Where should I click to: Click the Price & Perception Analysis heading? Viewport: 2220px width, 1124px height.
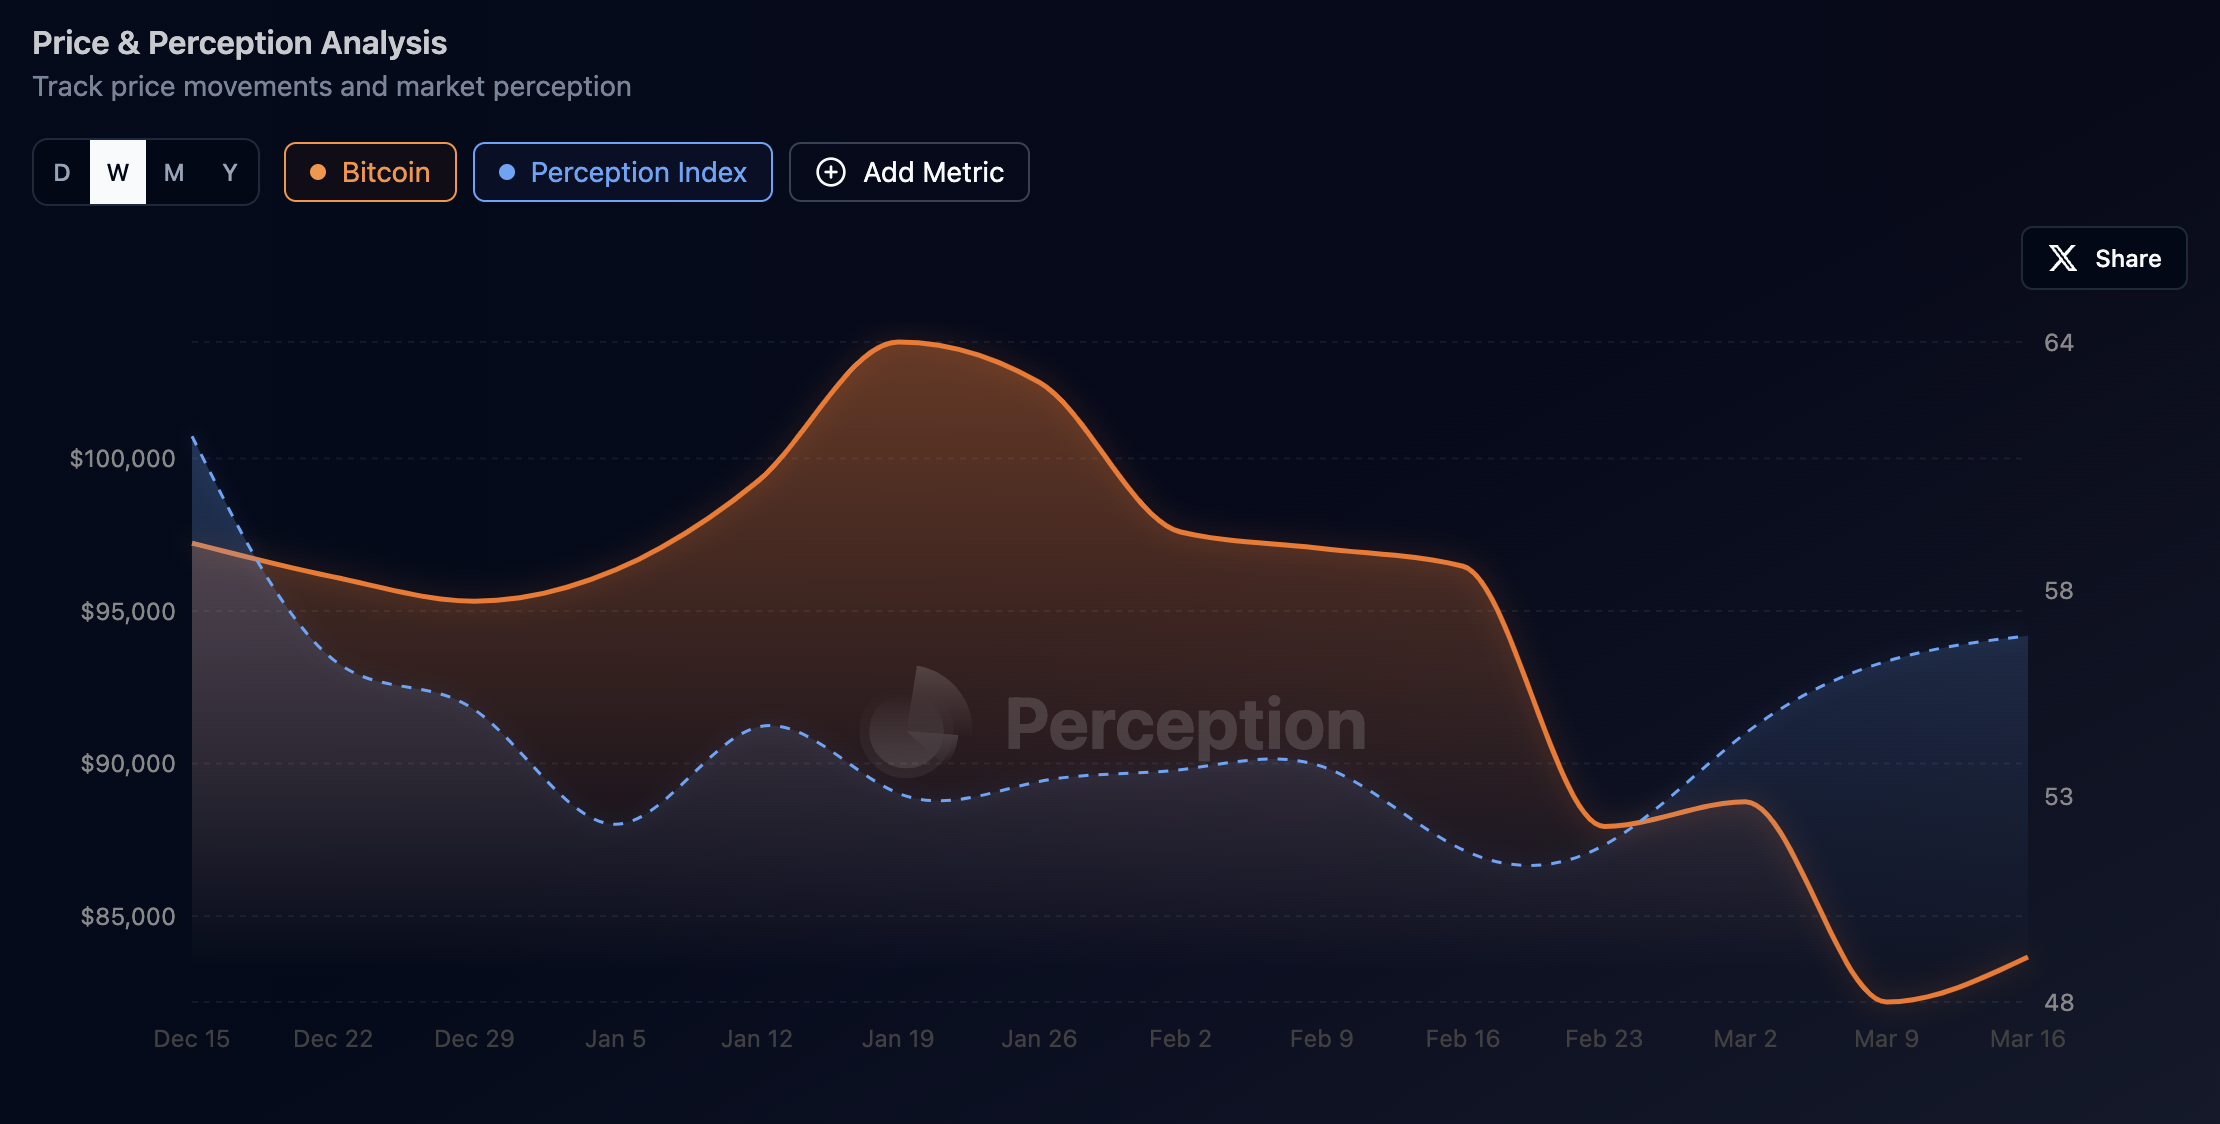click(x=239, y=43)
